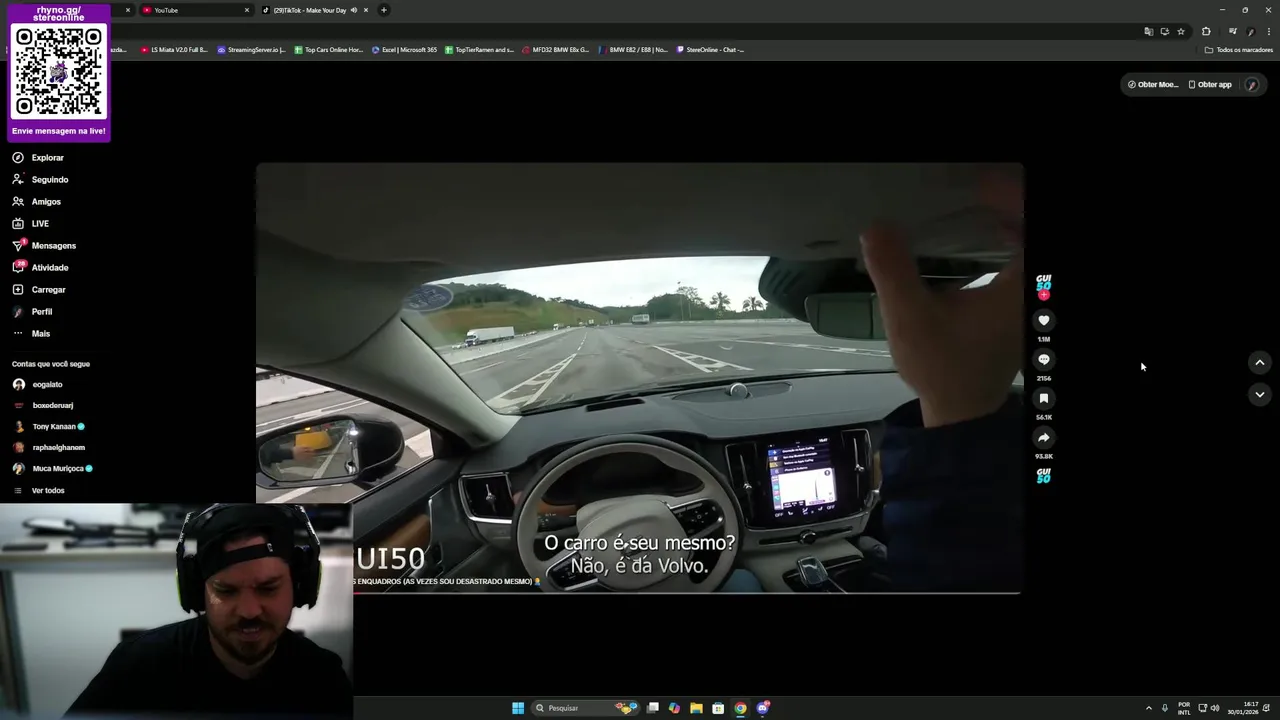Save video with bookmark icon
Image resolution: width=1280 pixels, height=720 pixels.
[x=1043, y=398]
